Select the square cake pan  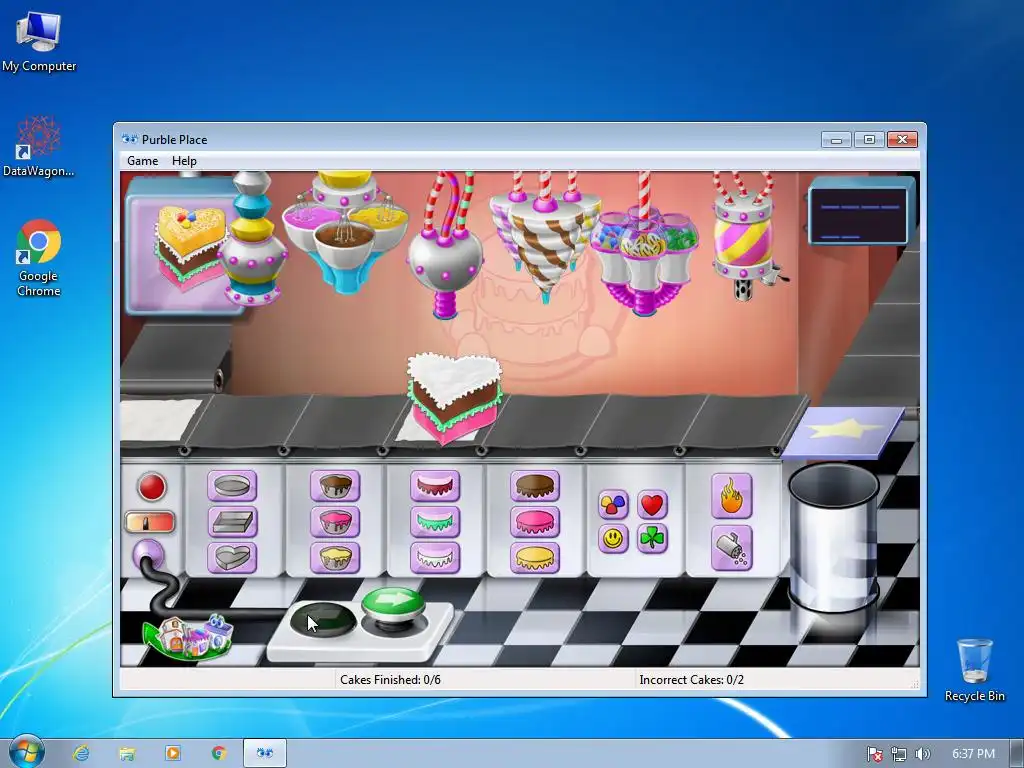click(x=232, y=522)
